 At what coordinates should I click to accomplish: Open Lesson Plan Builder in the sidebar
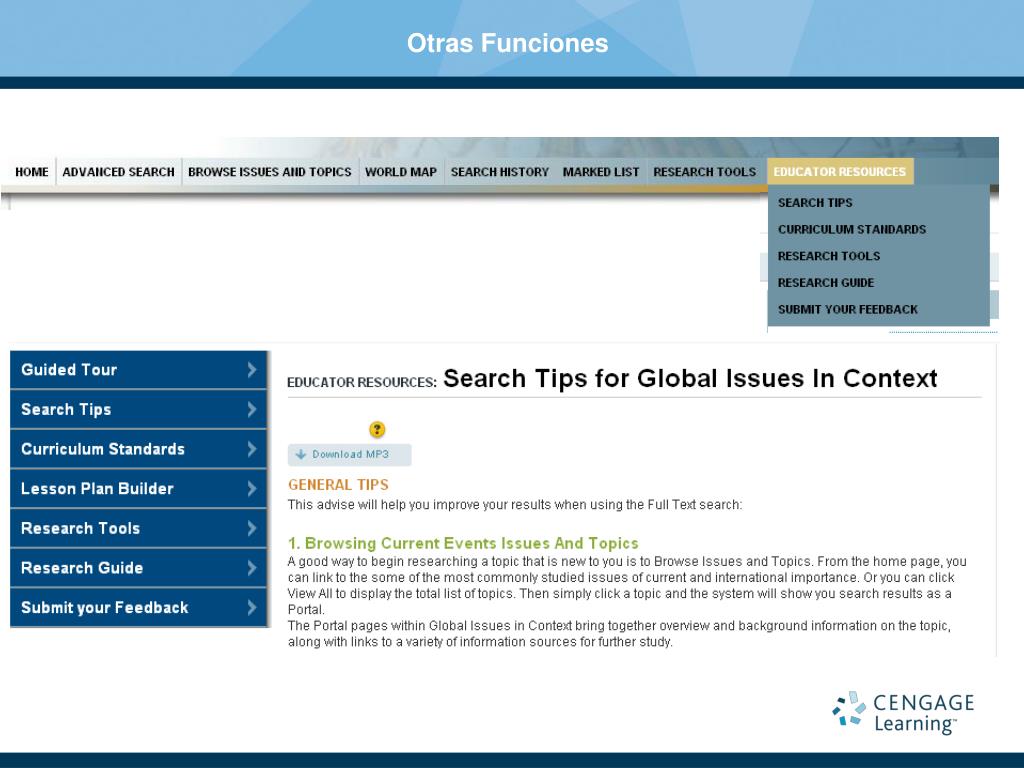138,488
